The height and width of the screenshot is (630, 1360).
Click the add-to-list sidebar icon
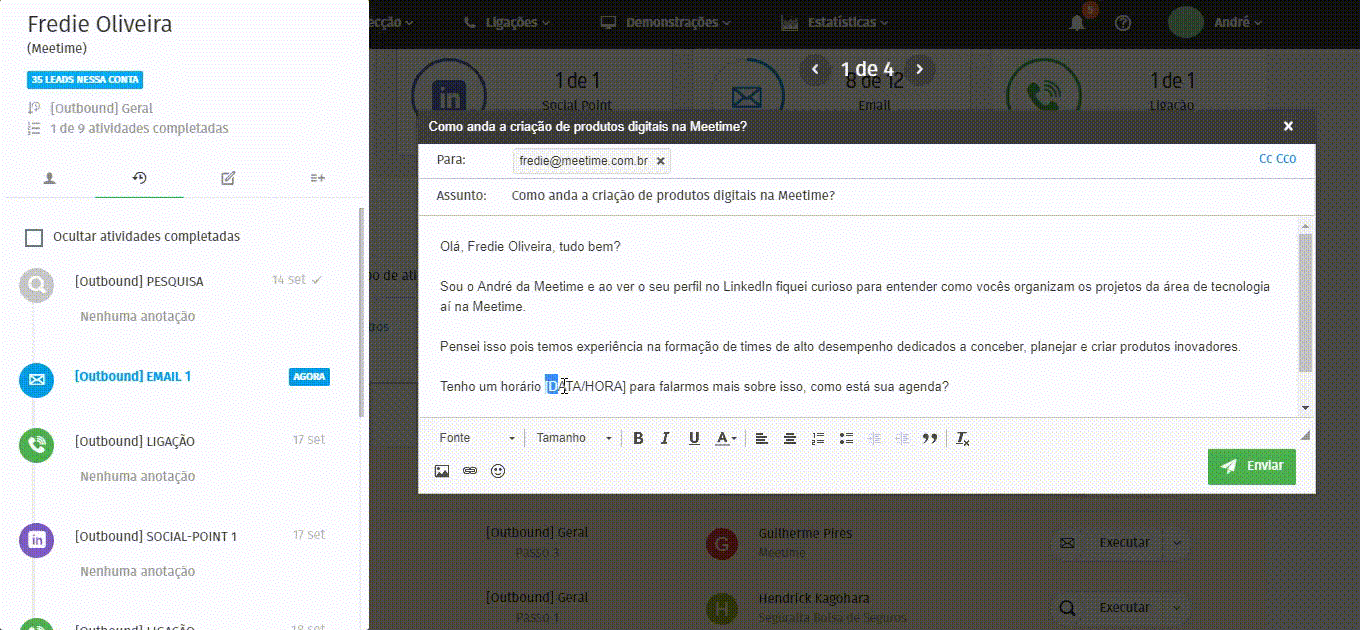tap(317, 177)
